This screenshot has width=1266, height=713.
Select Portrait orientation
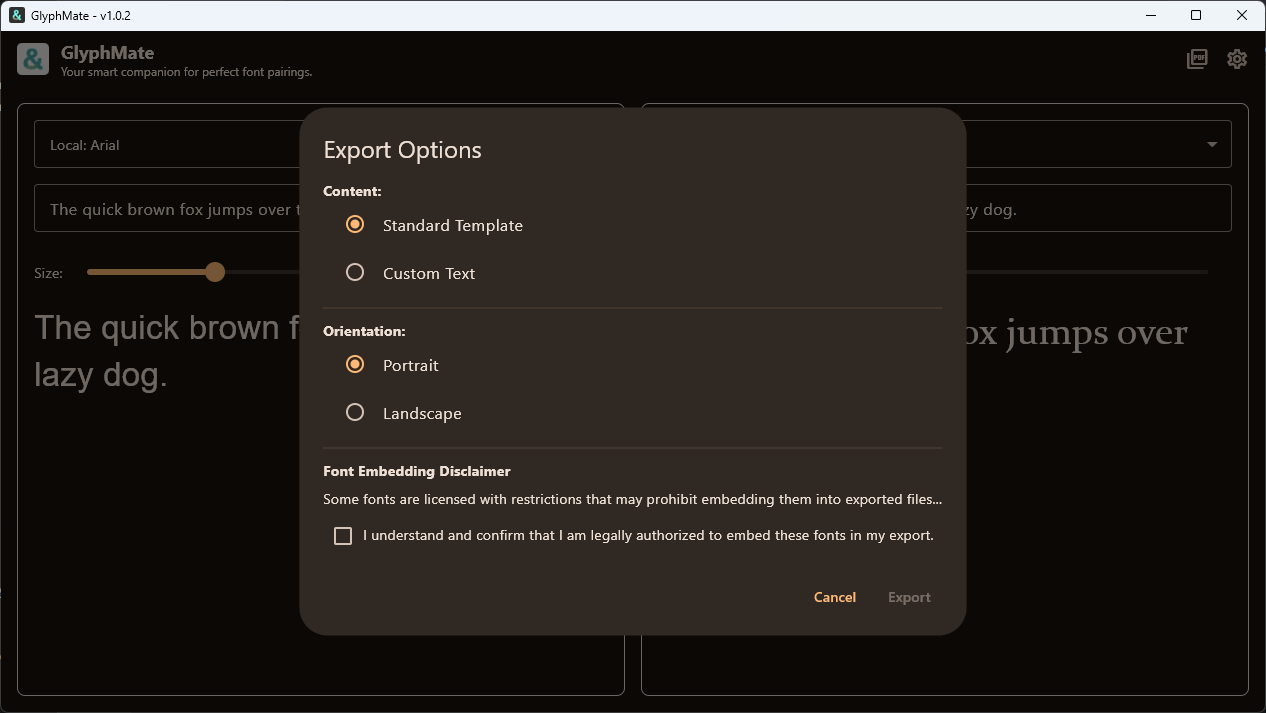click(x=355, y=364)
